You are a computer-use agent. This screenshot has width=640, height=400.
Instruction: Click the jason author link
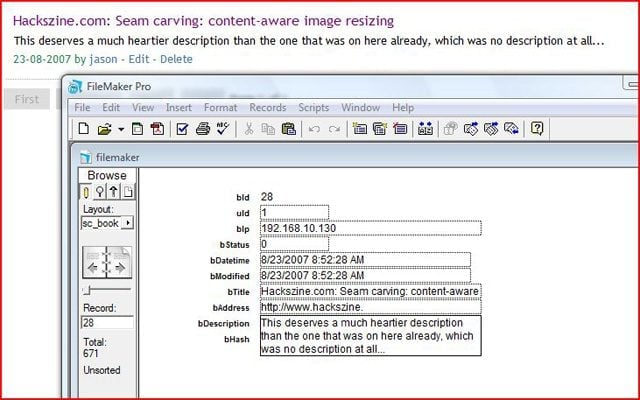(103, 59)
